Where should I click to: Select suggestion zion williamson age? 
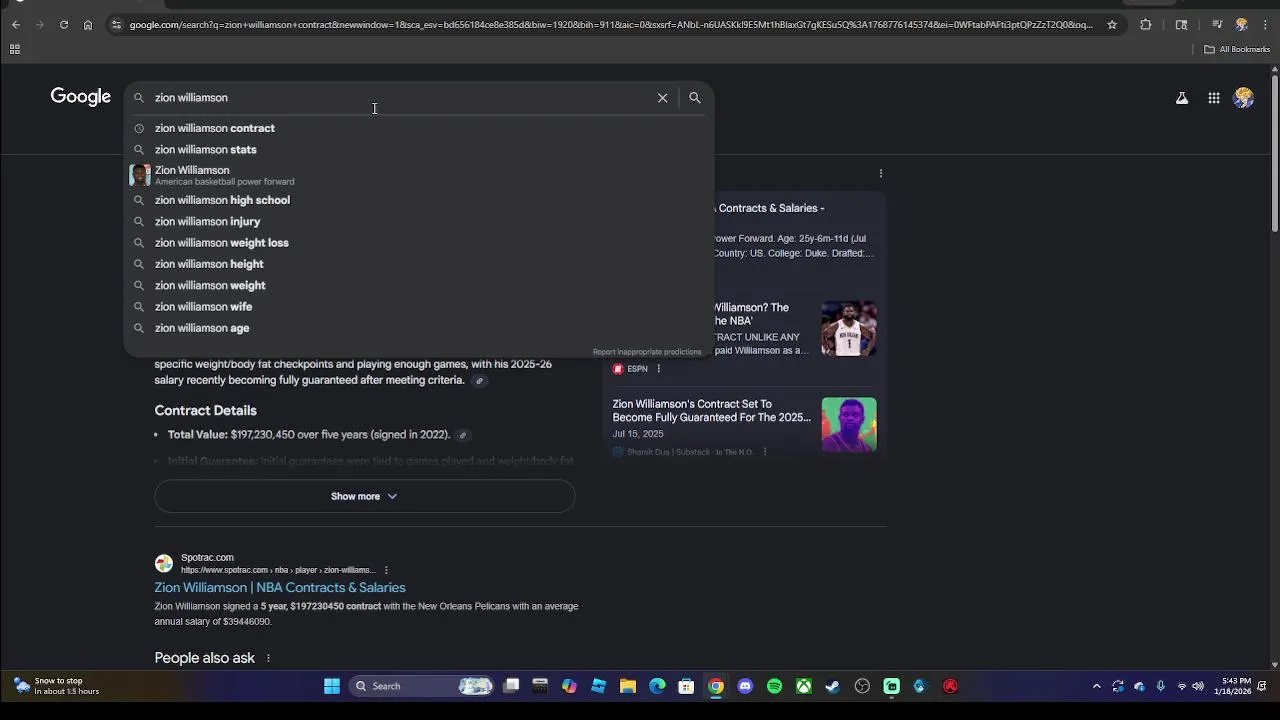click(x=418, y=328)
